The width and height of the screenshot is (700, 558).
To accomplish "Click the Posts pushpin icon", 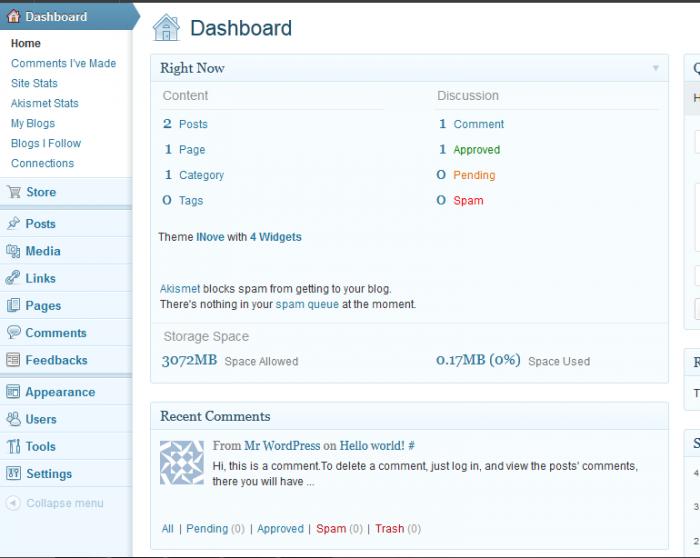I will (13, 223).
